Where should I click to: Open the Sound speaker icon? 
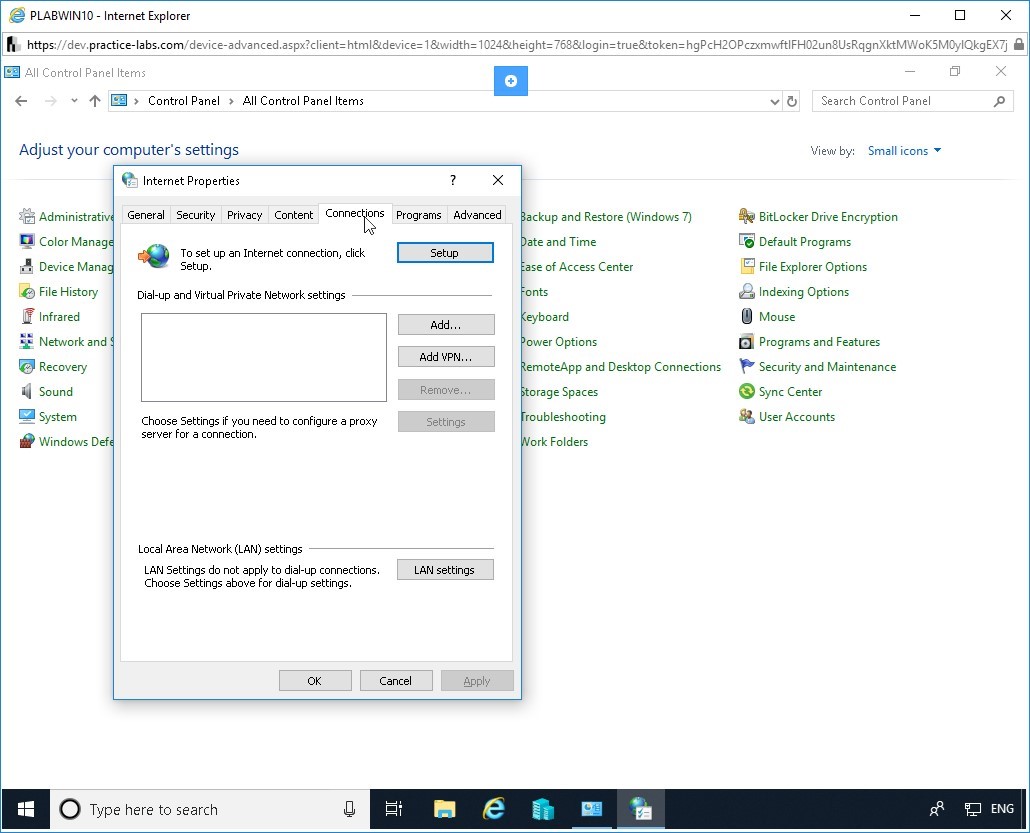(x=27, y=391)
